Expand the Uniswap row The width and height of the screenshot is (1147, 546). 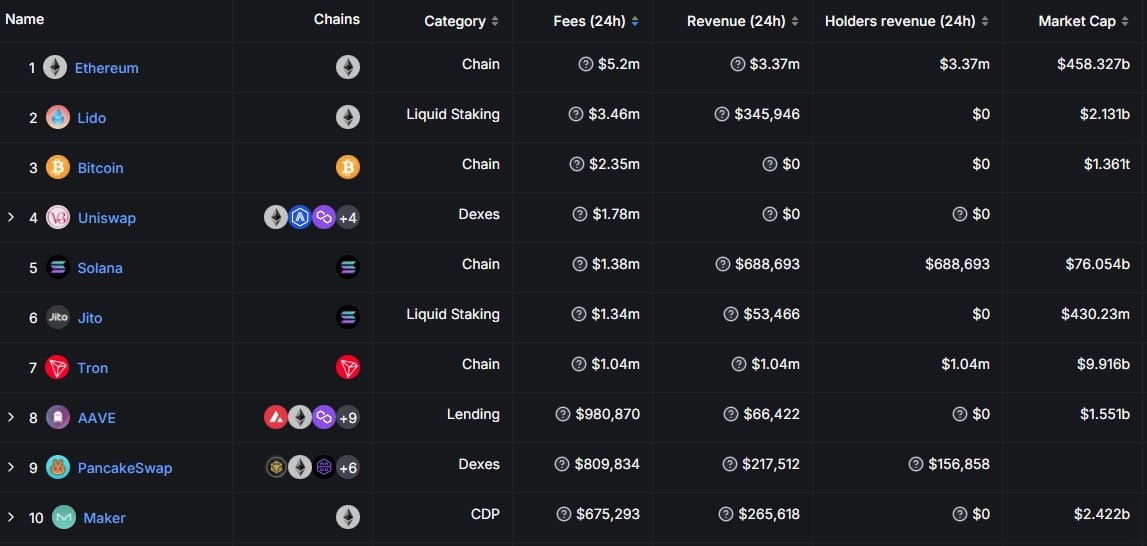click(11, 217)
